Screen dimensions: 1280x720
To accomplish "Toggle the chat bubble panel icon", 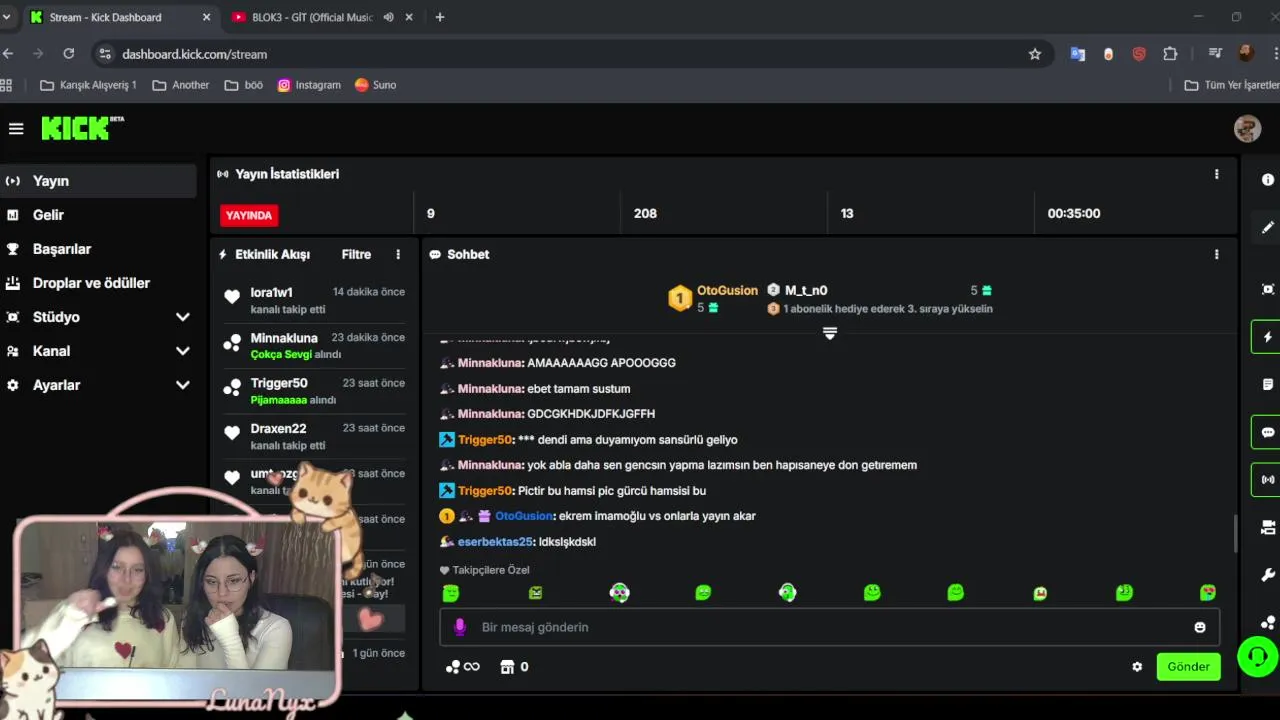I will point(1267,432).
